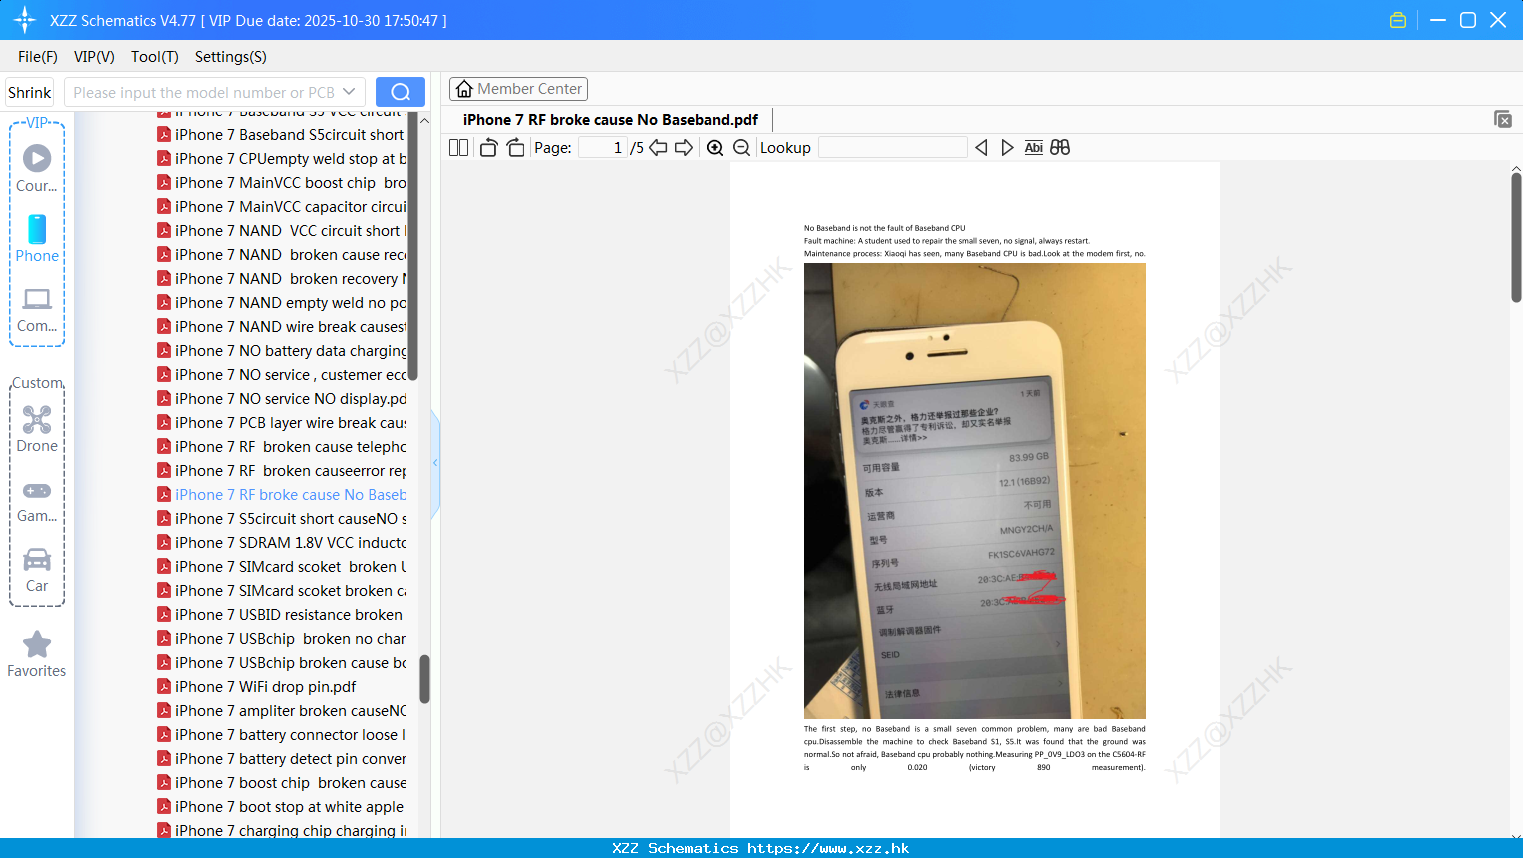Image resolution: width=1523 pixels, height=858 pixels.
Task: Go to previous page arrow
Action: tap(658, 148)
